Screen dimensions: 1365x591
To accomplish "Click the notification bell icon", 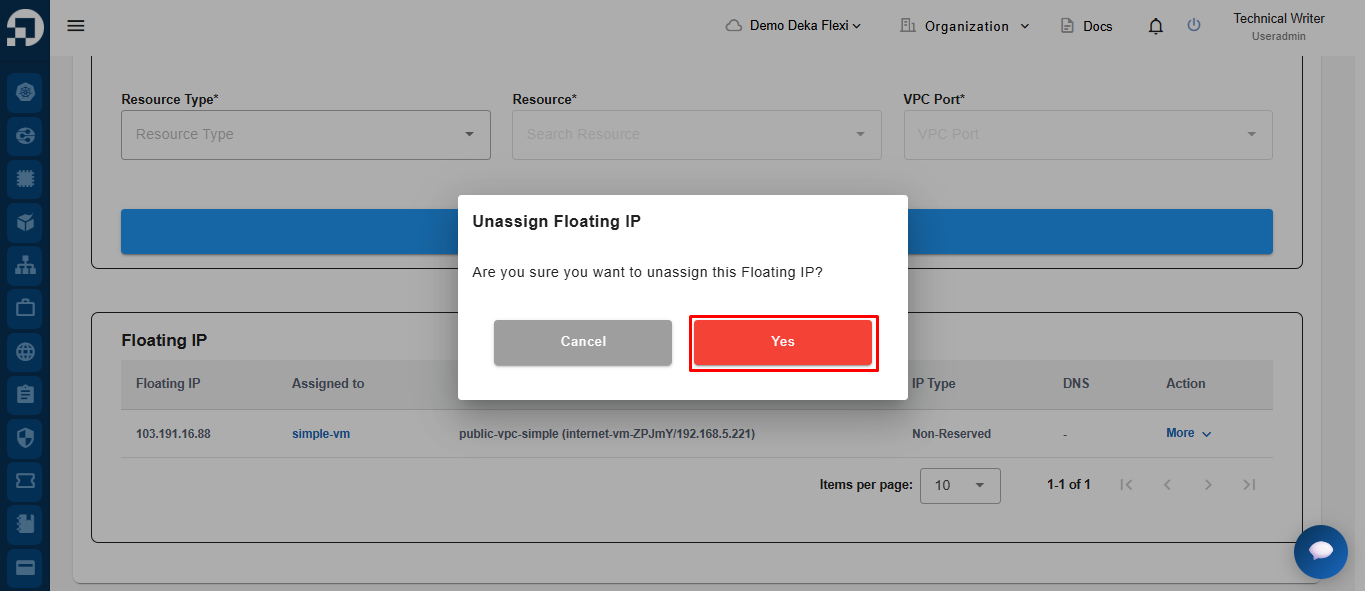I will tap(1156, 27).
